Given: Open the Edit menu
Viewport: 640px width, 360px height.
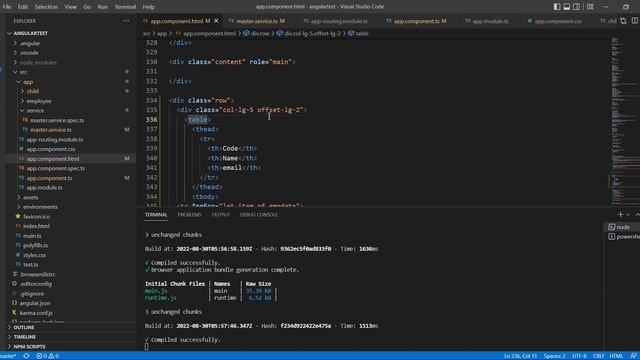Looking at the screenshot, I should [23, 7].
